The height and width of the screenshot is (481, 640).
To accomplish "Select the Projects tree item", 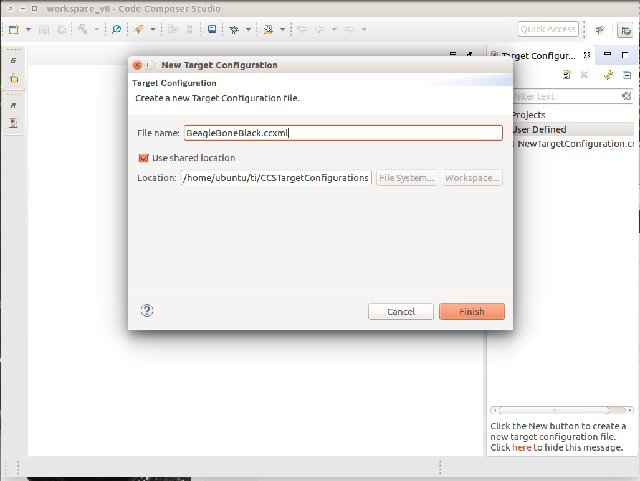I will [529, 115].
